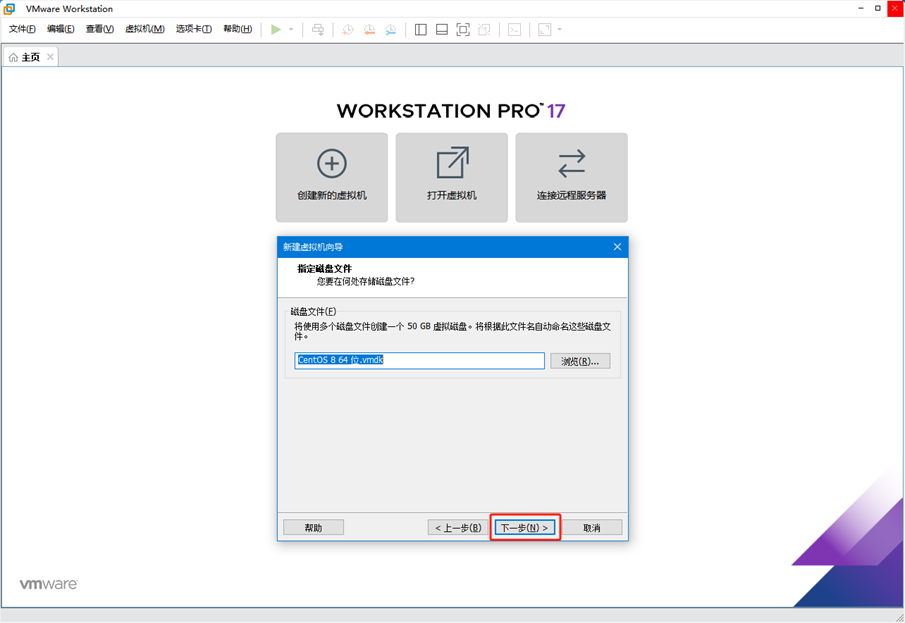Go back with the 上一步(B) button
The image size is (905, 623).
(x=458, y=528)
